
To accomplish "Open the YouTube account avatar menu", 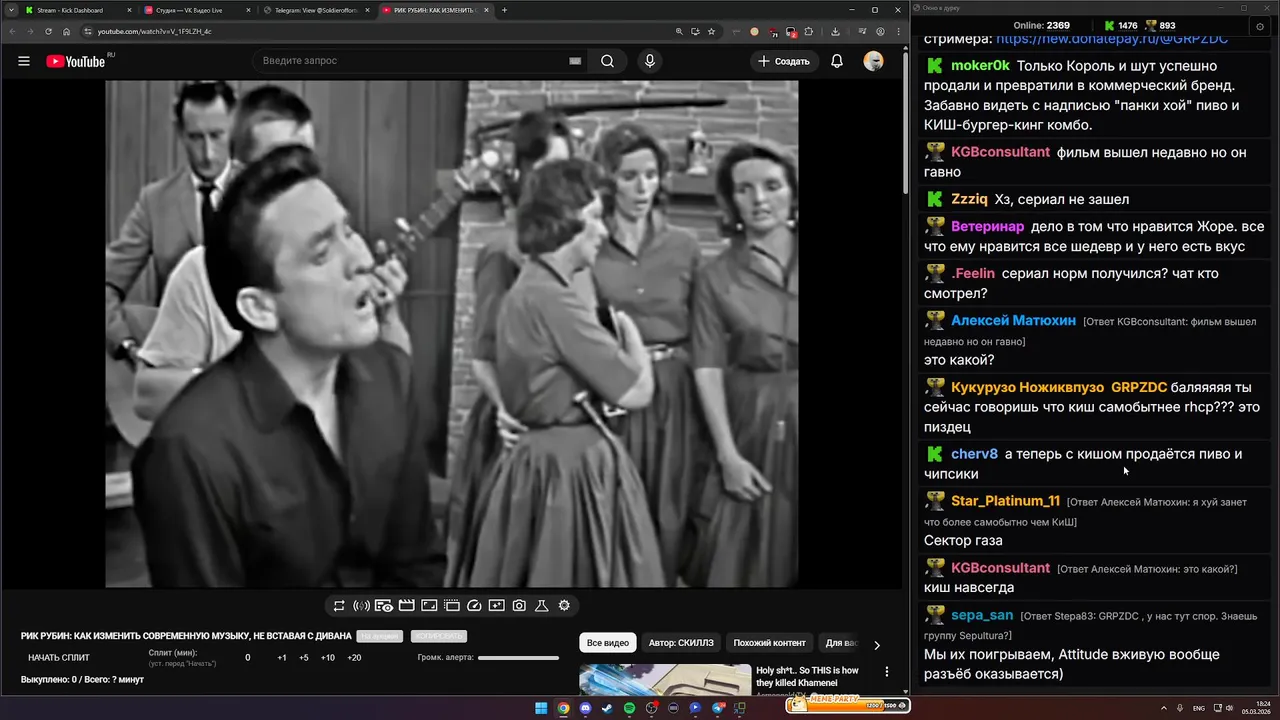I will pyautogui.click(x=873, y=61).
